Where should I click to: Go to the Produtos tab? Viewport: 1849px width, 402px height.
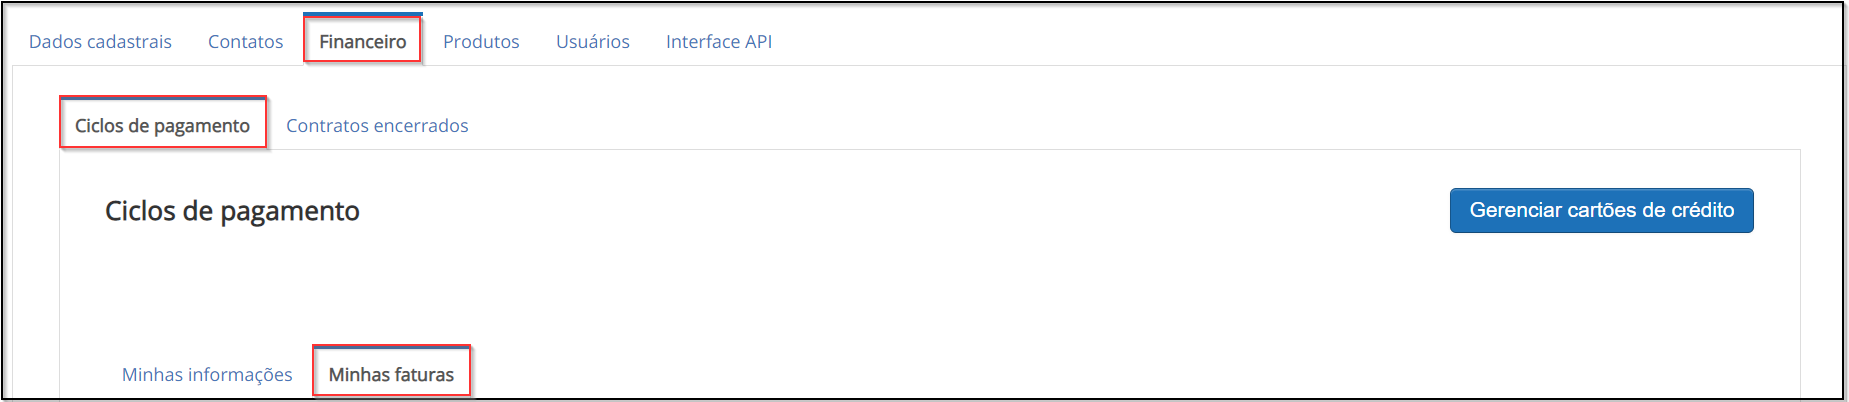click(x=481, y=42)
